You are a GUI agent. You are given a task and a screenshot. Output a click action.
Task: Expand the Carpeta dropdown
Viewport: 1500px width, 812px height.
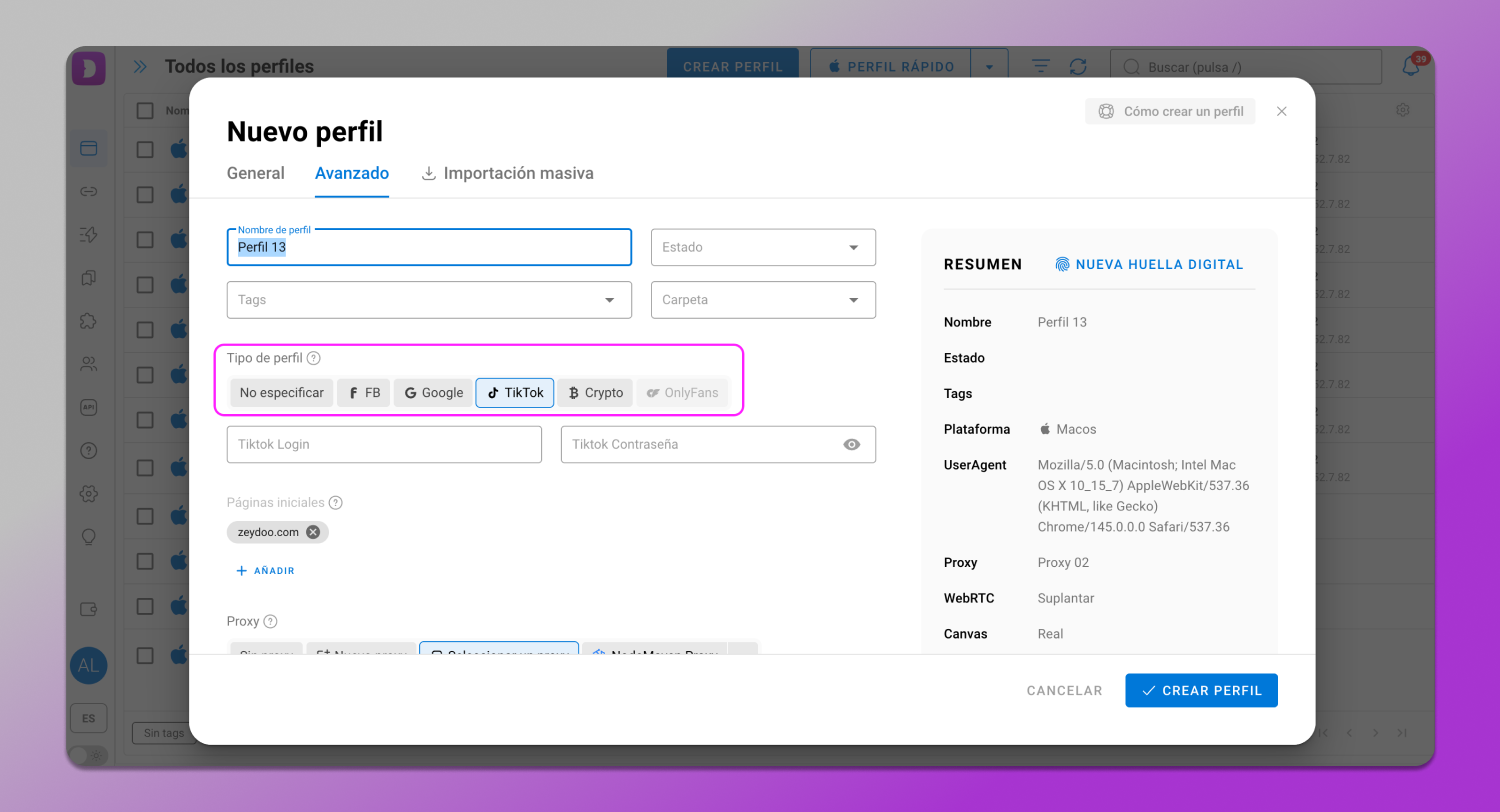763,300
